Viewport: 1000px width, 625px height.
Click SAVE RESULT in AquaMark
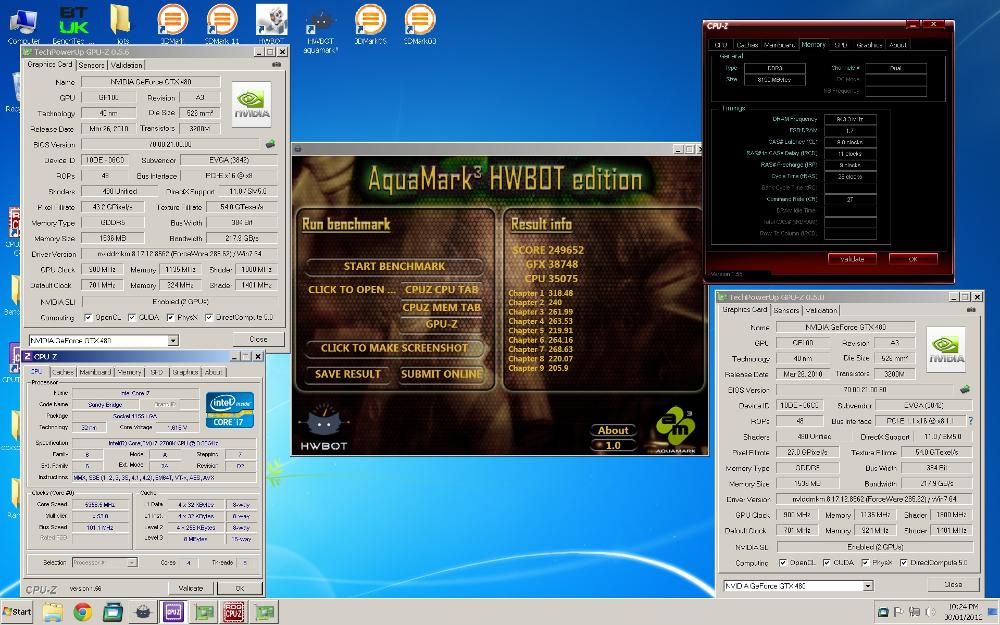[x=348, y=374]
